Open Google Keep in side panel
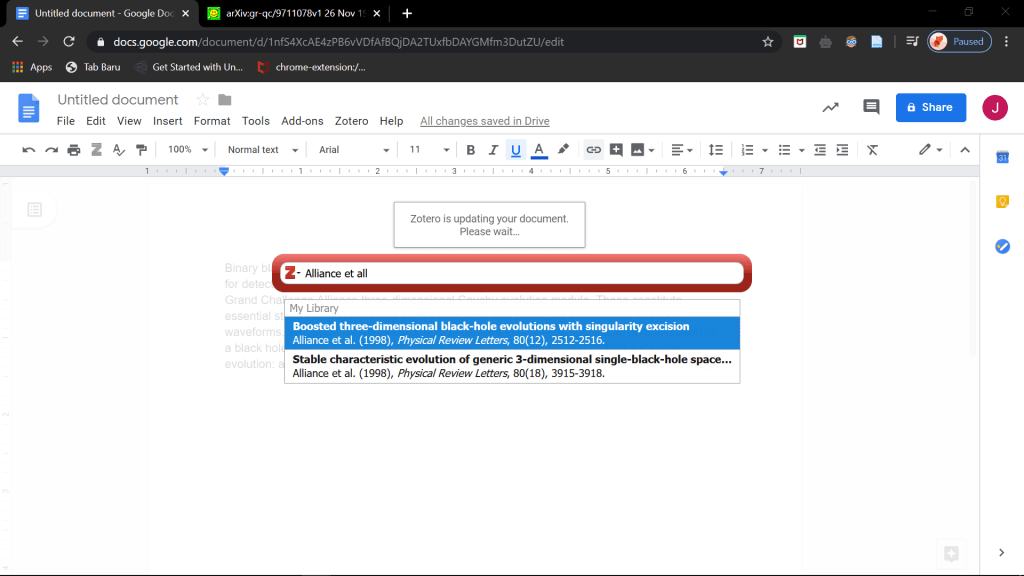 (1002, 201)
